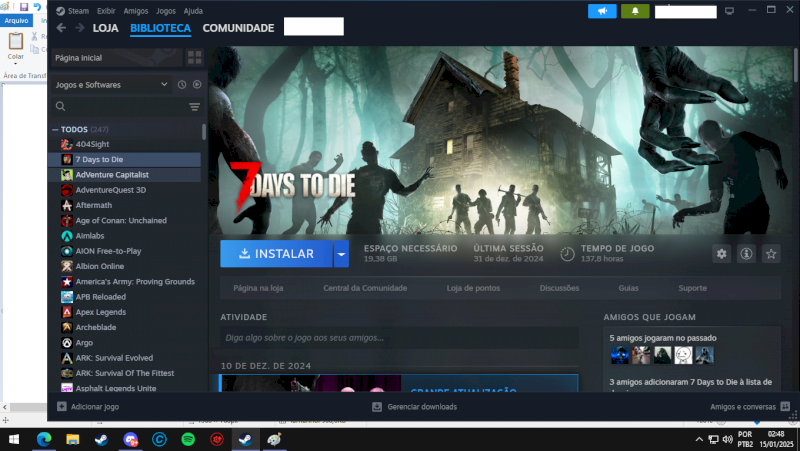Click the back navigation arrow in Steam
Screen dimensions: 800x451
click(x=61, y=28)
